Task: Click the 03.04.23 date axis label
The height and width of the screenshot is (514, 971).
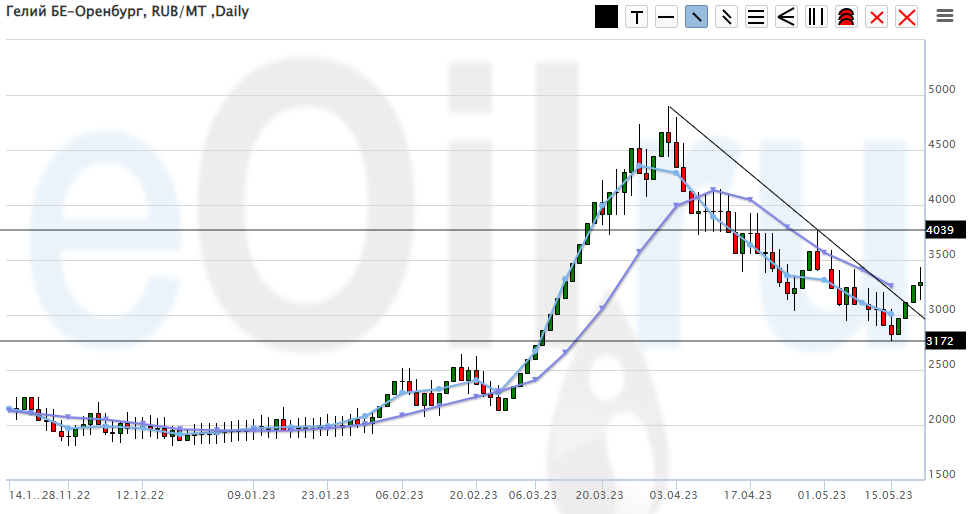Action: tap(673, 495)
